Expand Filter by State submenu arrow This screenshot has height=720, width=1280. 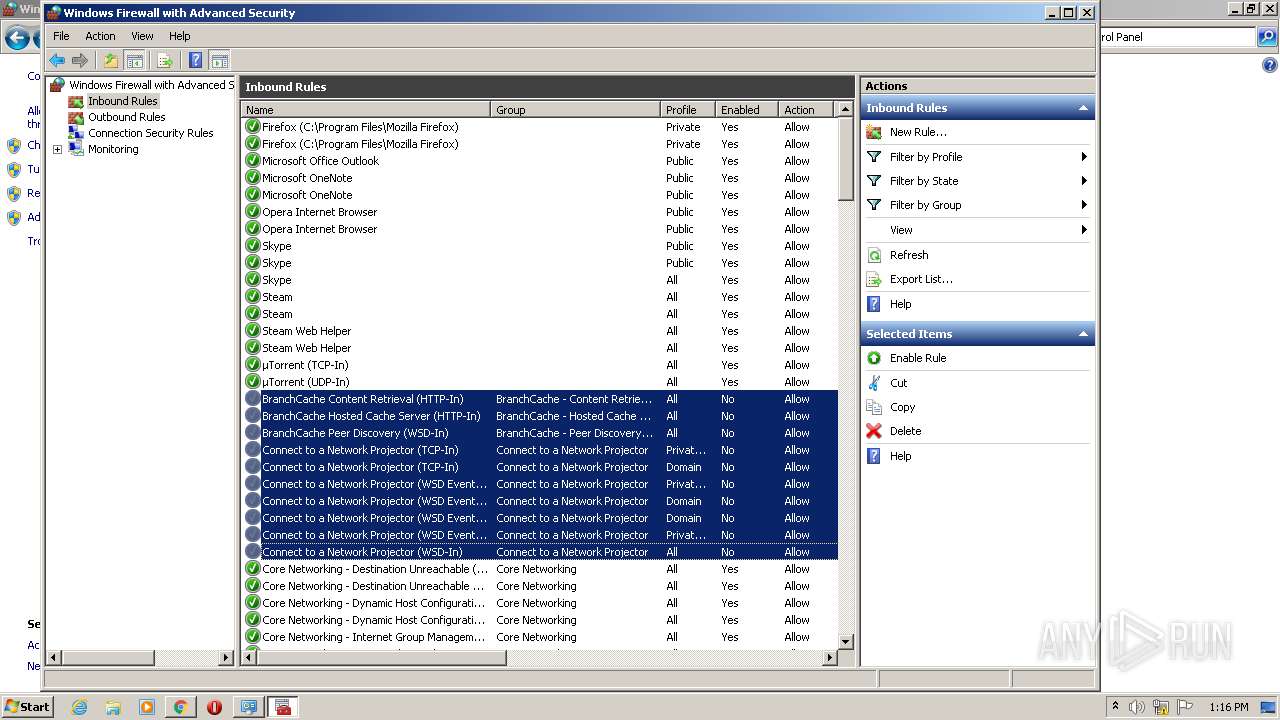click(x=1084, y=181)
